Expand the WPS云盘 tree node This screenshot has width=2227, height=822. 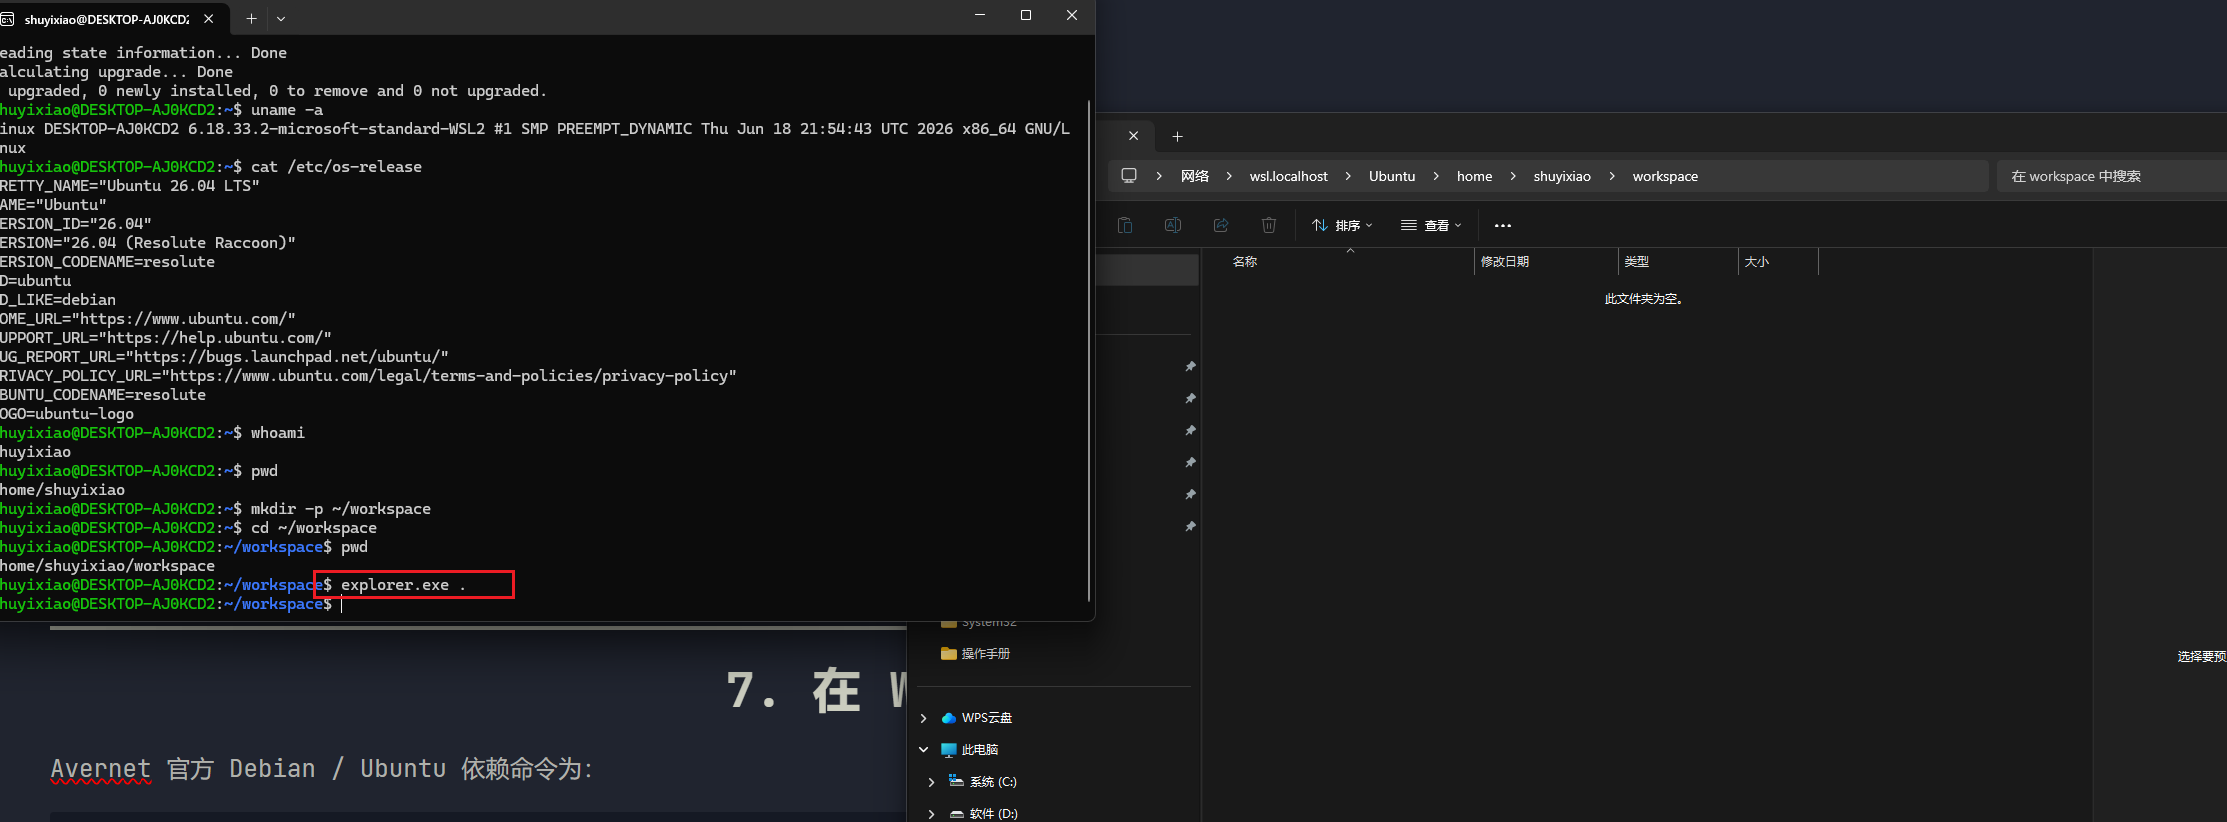(923, 718)
